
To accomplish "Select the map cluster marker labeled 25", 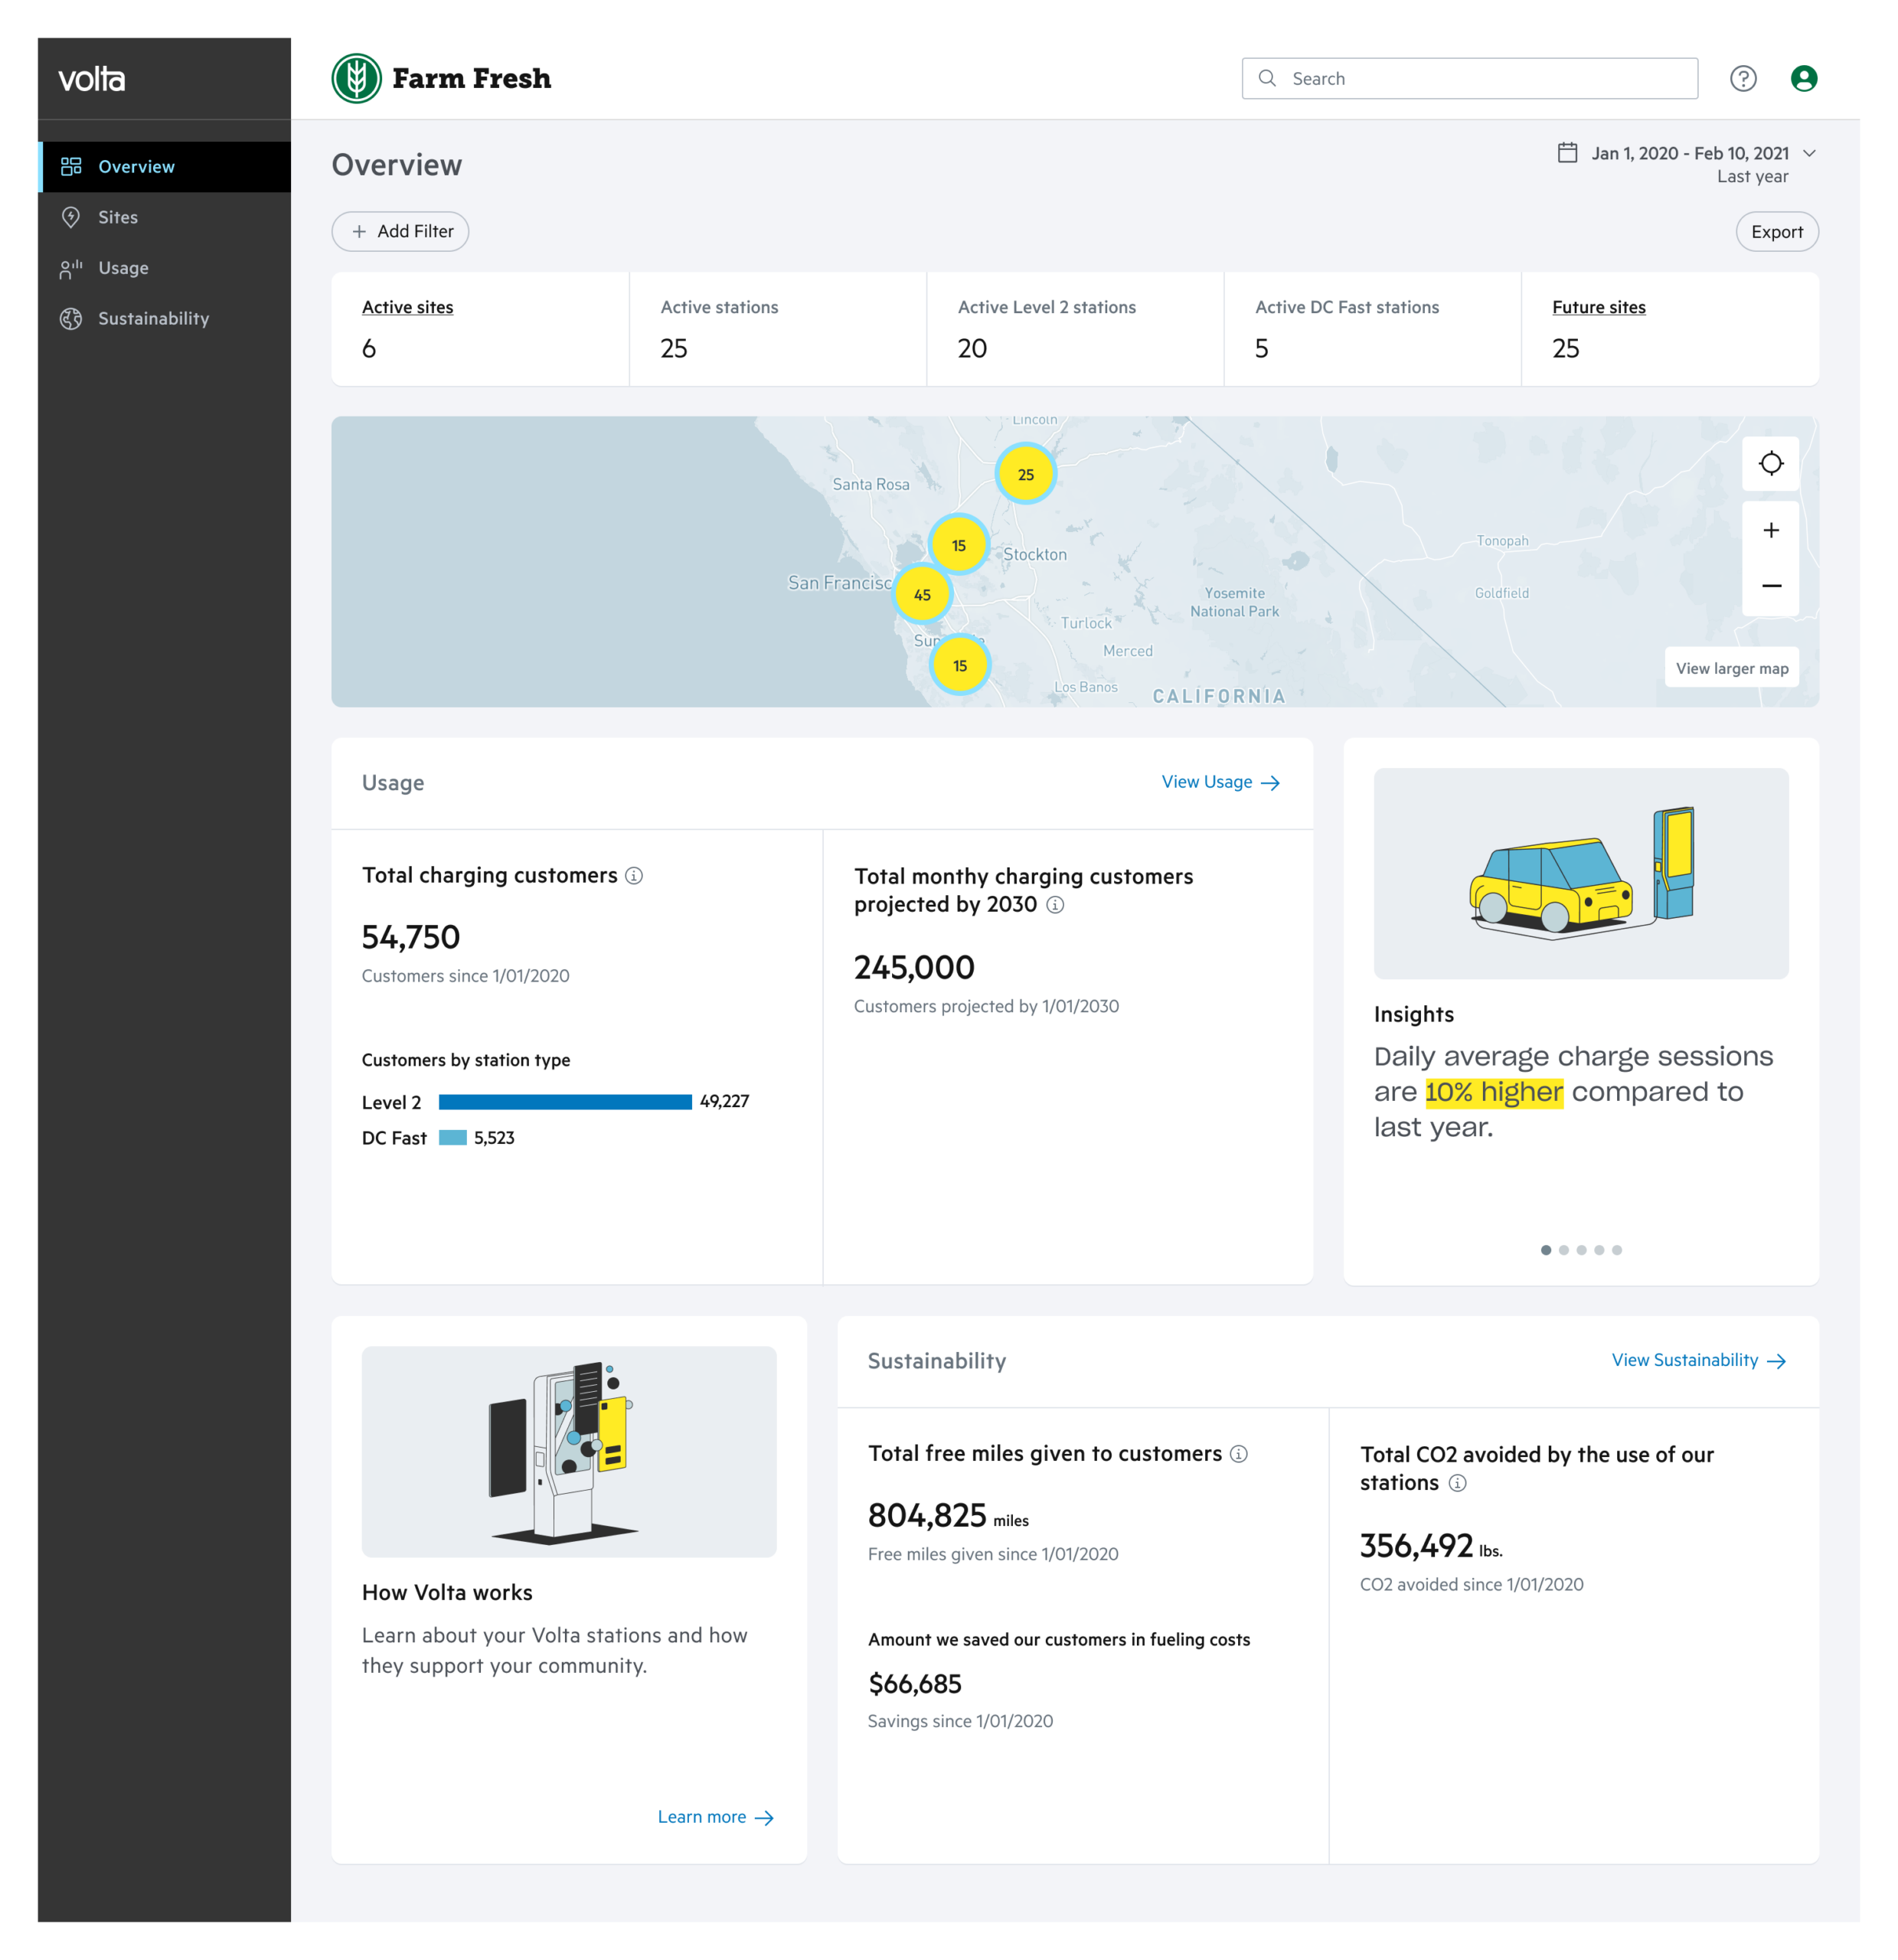I will click(x=1025, y=474).
